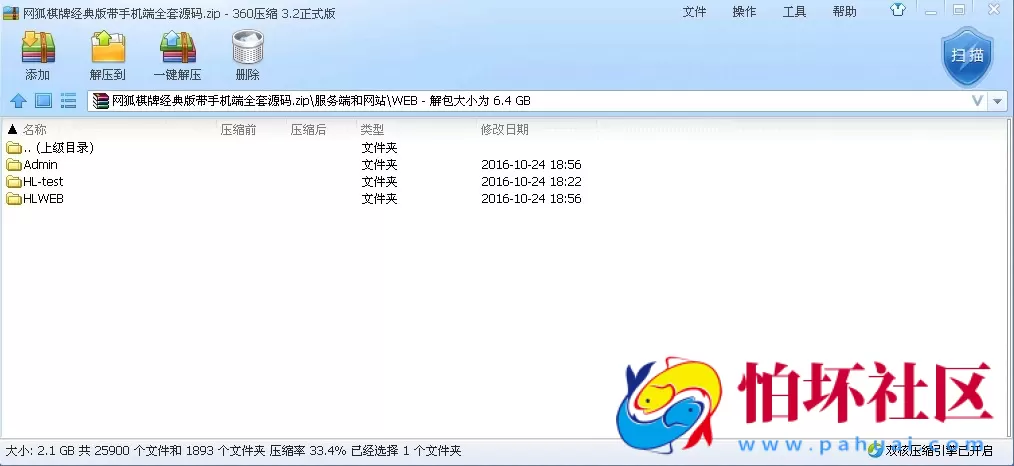Screen dimensions: 1014x466
Task: Open the 帮助 menu
Action: click(x=845, y=12)
